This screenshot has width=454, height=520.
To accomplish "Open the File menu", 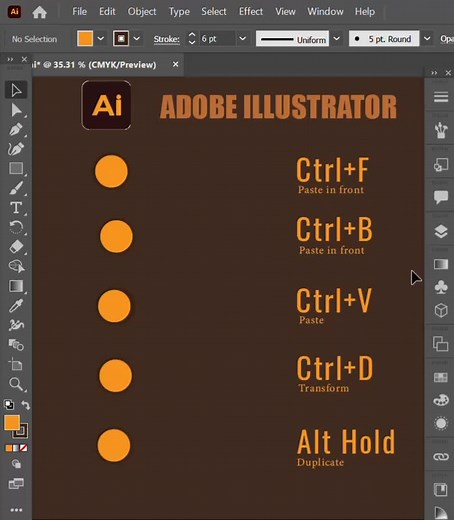I will point(79,12).
